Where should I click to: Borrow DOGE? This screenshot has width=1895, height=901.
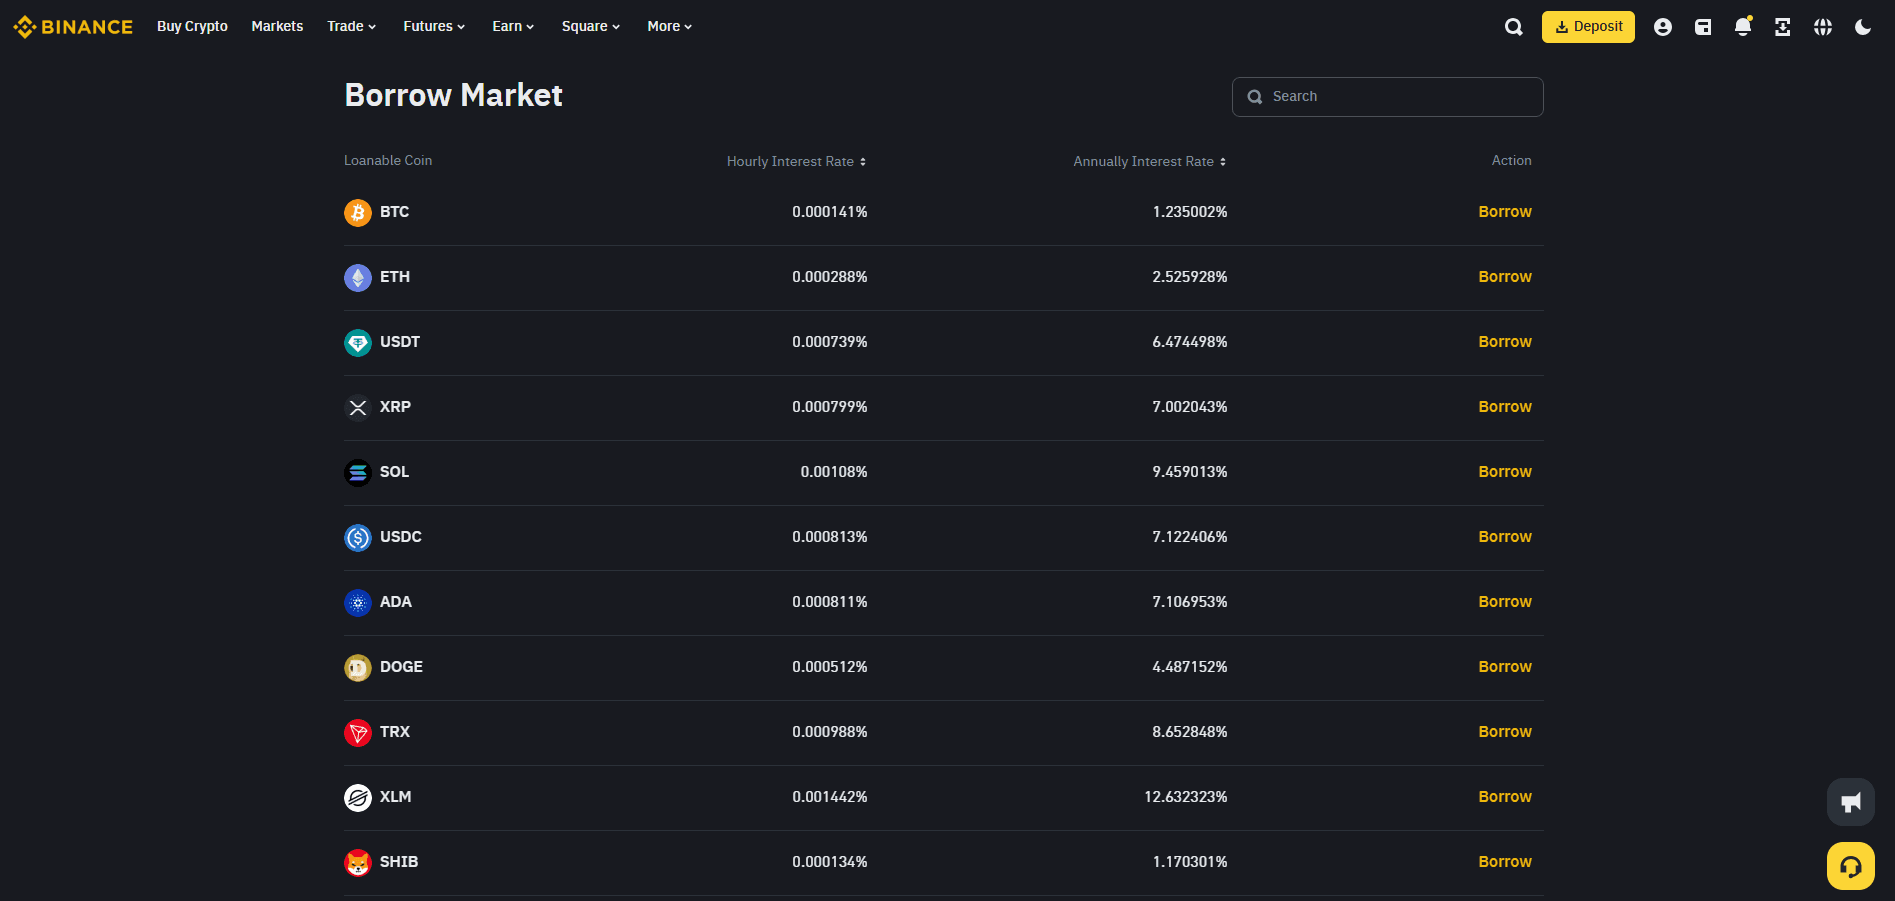[1505, 667]
